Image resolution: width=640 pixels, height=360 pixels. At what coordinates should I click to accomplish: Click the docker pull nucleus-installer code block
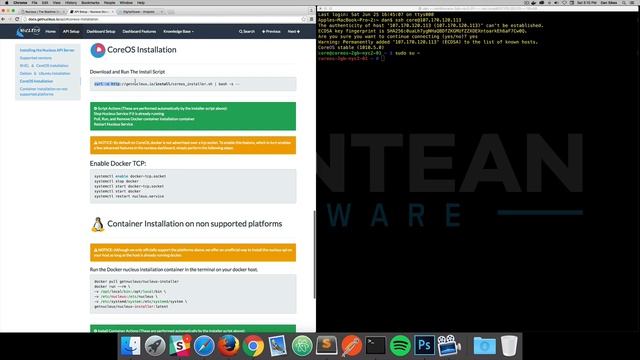(193, 294)
